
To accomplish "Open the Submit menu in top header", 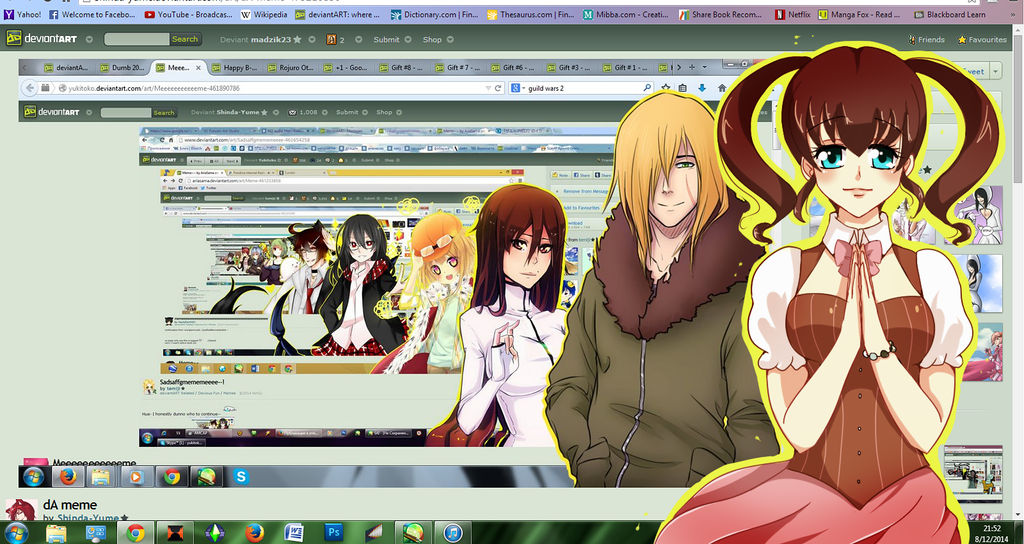I will 386,39.
